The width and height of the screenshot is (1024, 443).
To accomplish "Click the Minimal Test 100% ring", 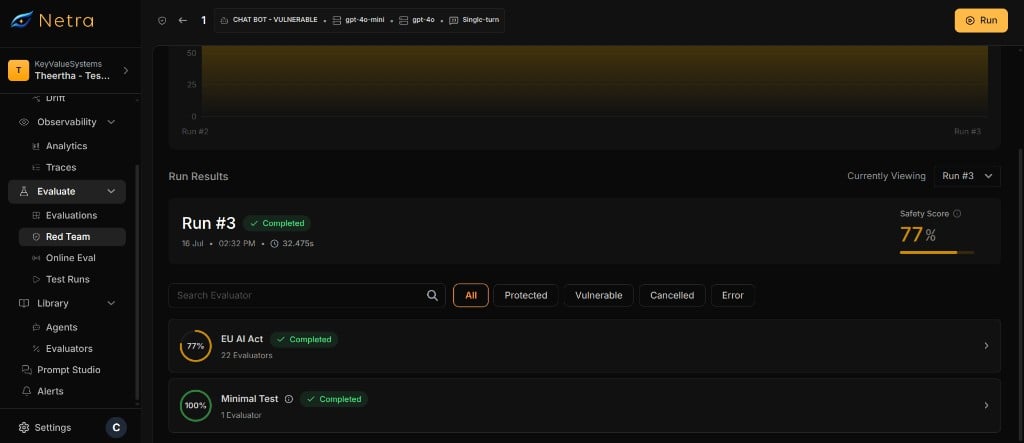I will (x=195, y=405).
